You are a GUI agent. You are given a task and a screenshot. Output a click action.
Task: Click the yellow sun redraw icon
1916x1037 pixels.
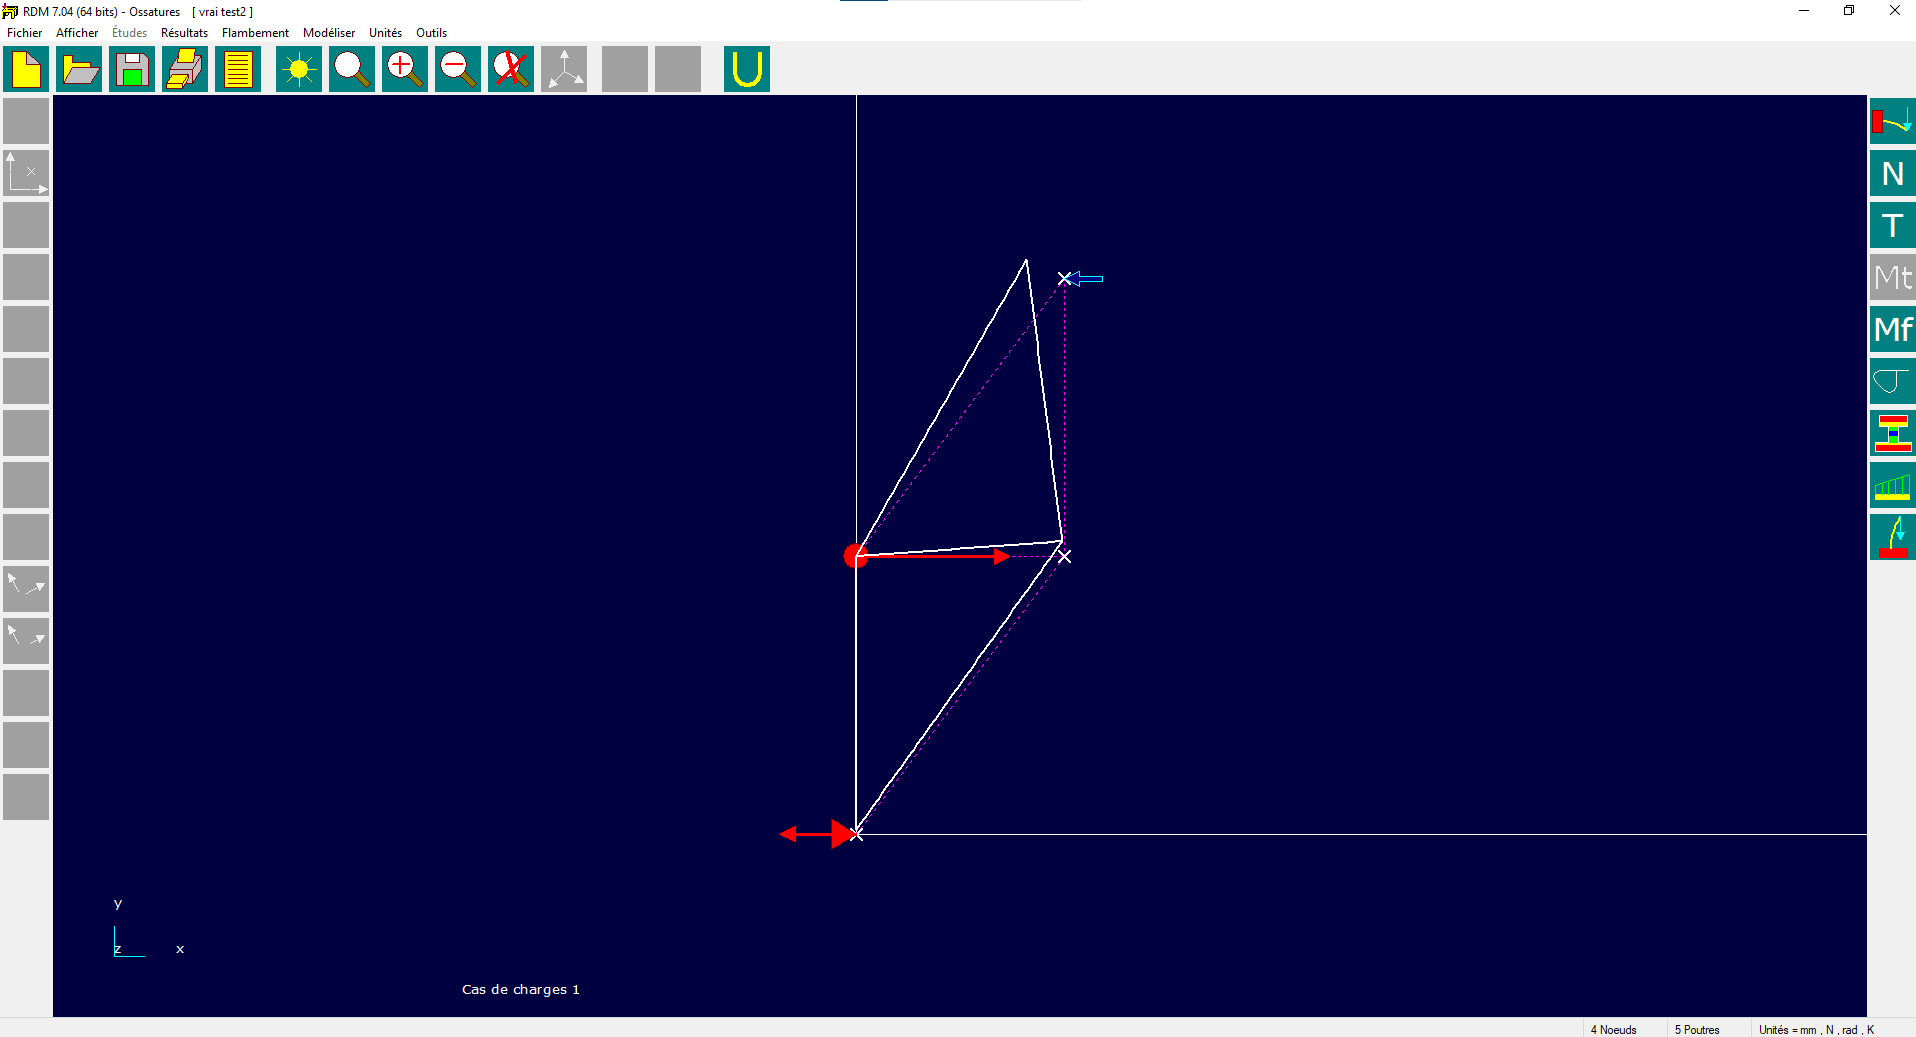(x=299, y=69)
